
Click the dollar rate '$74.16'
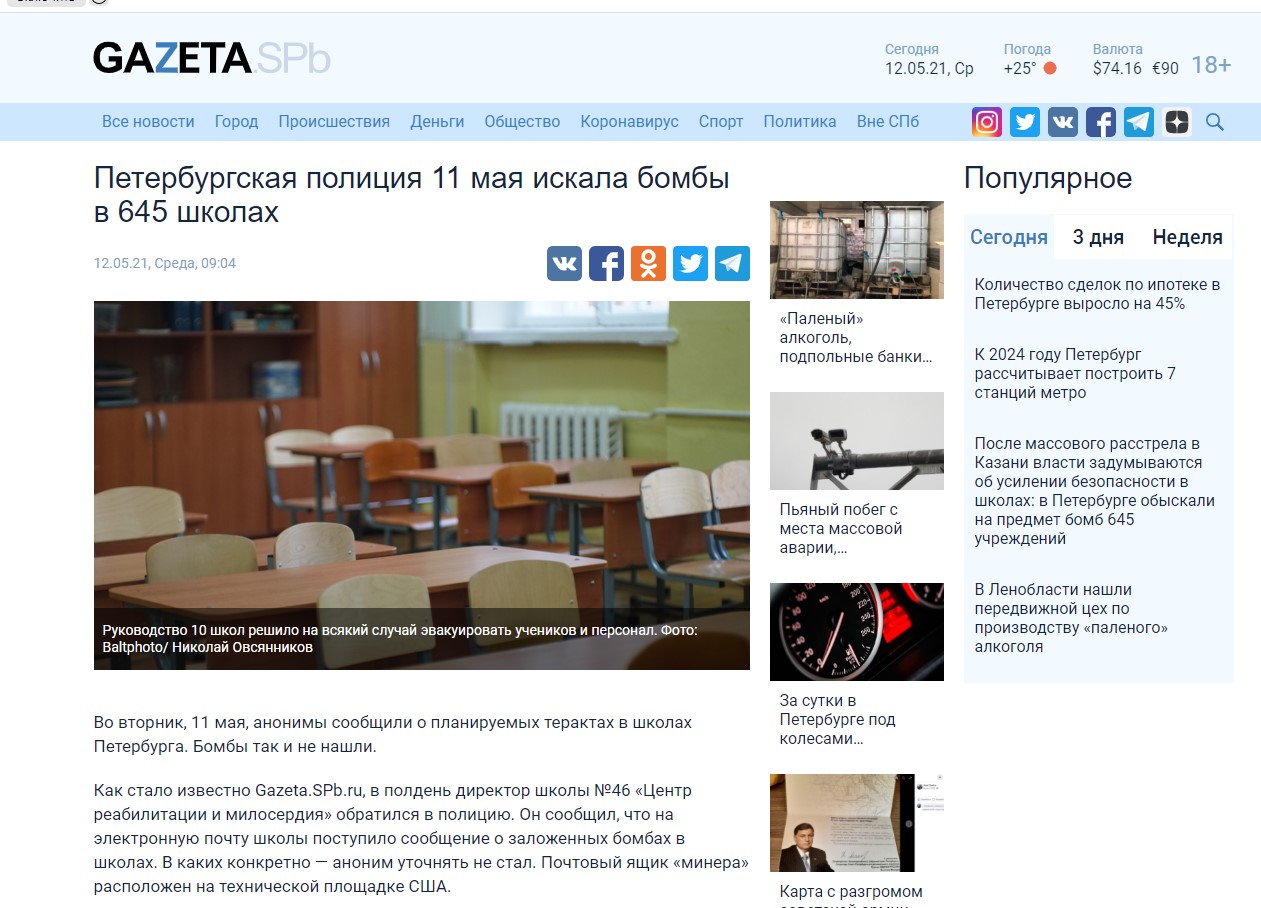(1117, 69)
